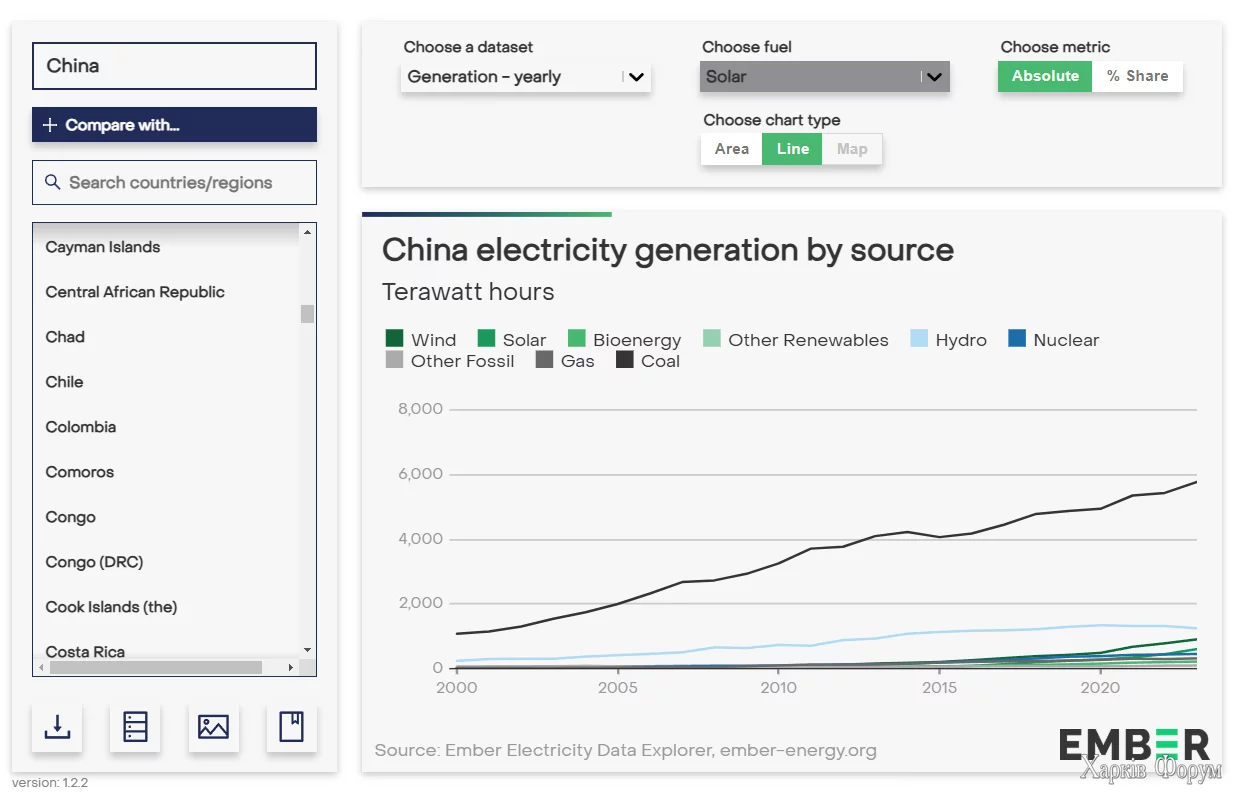Click the dataset dropdown chevron arrow
Screen dimensions: 1241x796
636,77
